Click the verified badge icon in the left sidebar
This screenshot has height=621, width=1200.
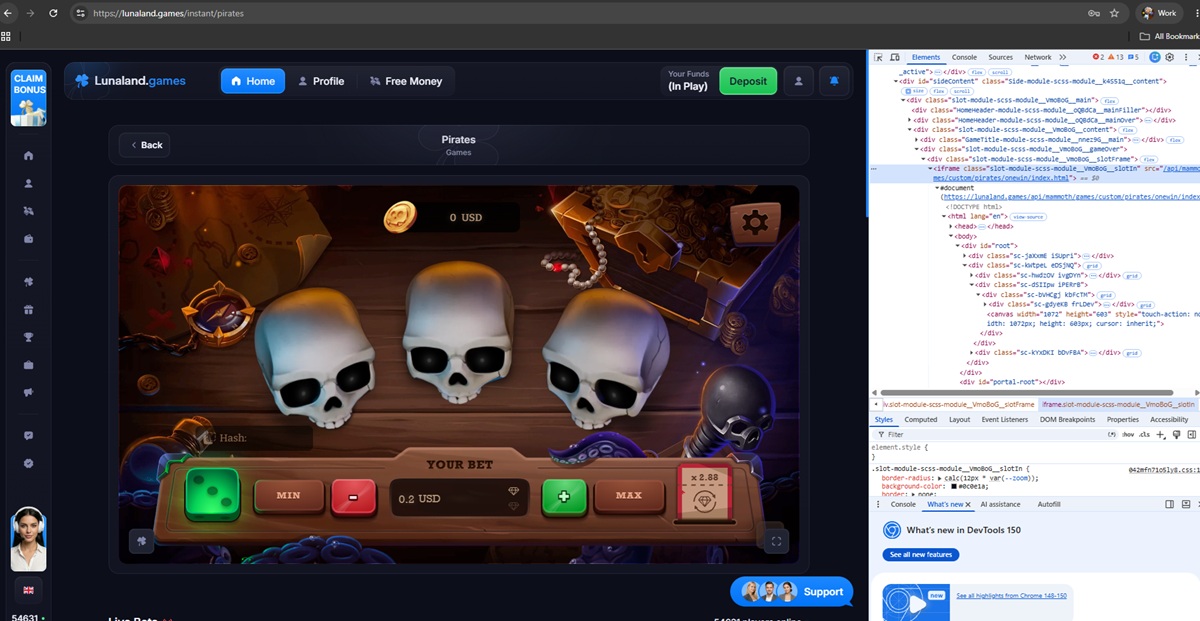[x=28, y=463]
